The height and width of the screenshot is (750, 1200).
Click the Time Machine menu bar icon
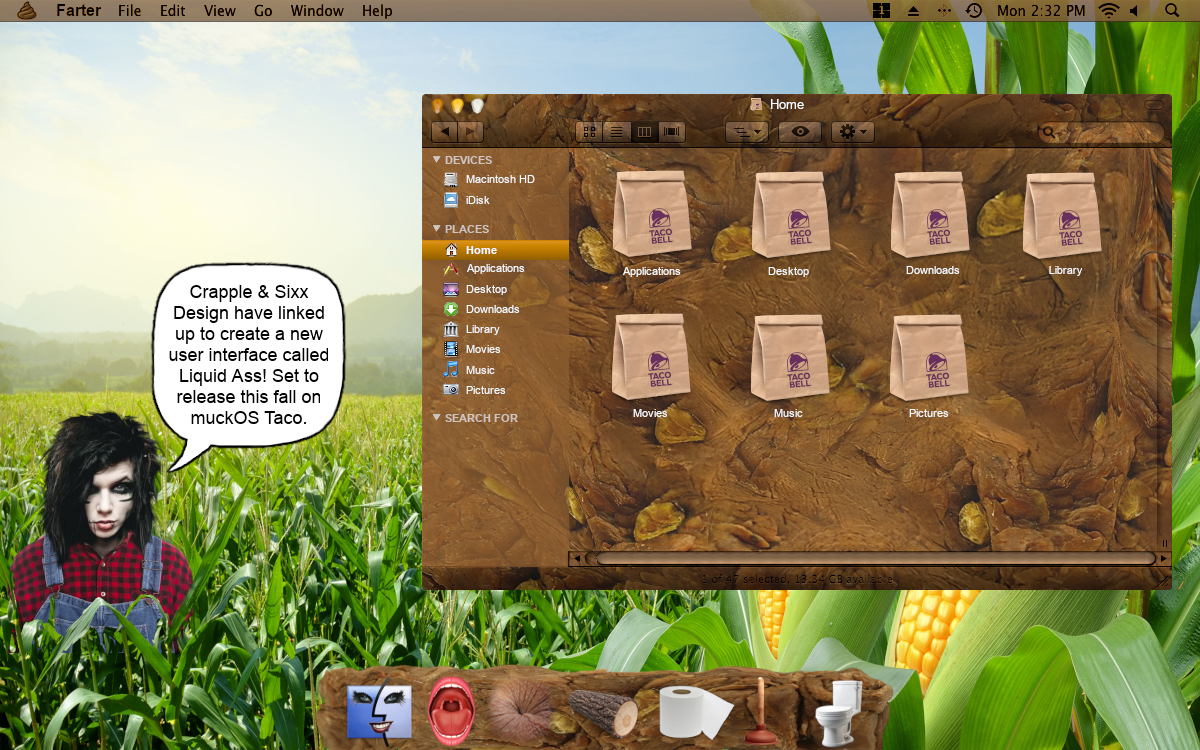pyautogui.click(x=973, y=11)
